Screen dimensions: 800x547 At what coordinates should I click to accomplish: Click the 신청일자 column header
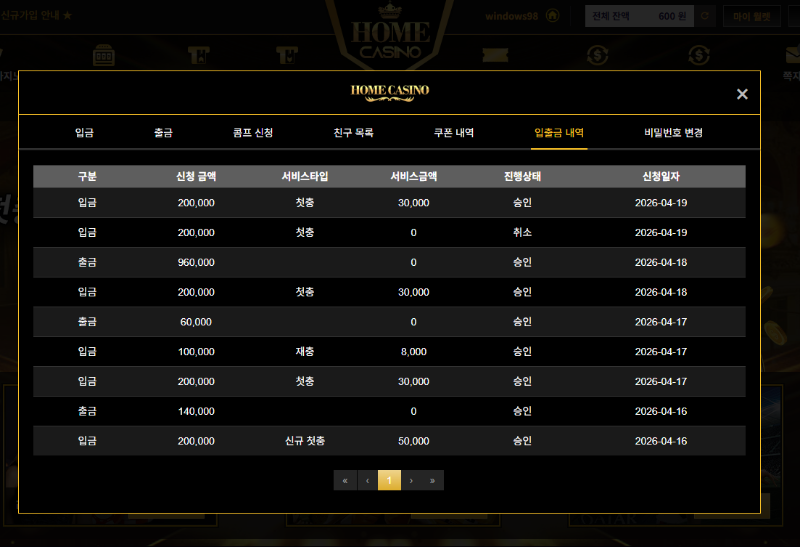[x=661, y=176]
